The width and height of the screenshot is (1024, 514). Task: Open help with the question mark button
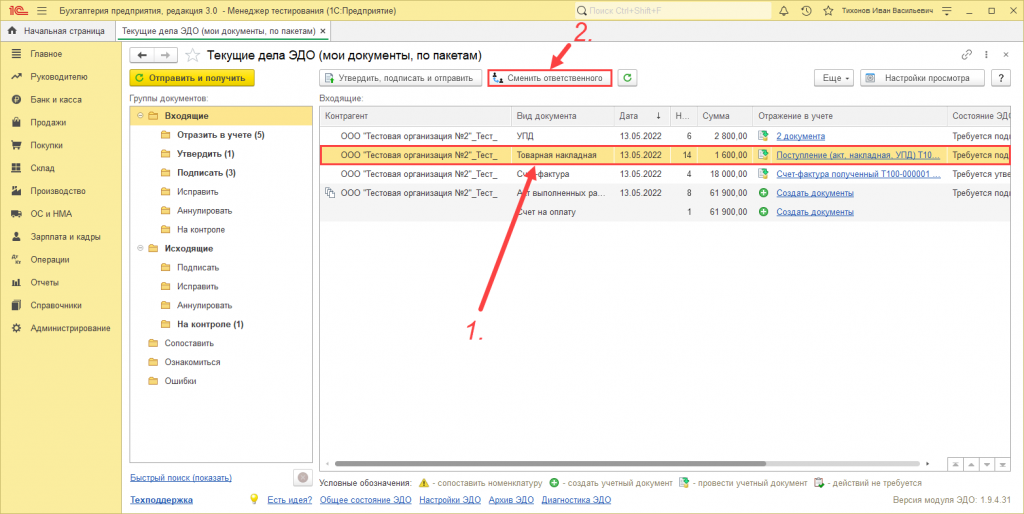click(x=1000, y=78)
